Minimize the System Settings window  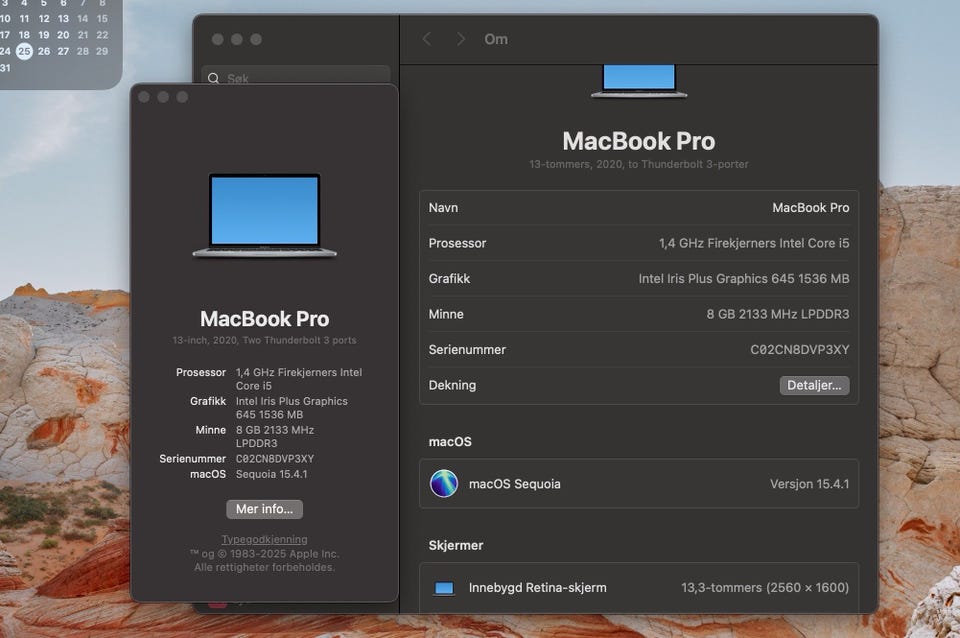[237, 39]
